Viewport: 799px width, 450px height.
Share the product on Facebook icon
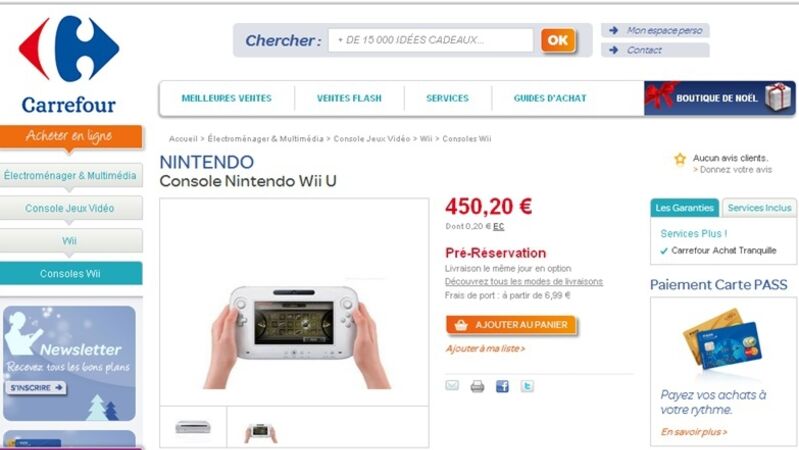click(x=502, y=386)
